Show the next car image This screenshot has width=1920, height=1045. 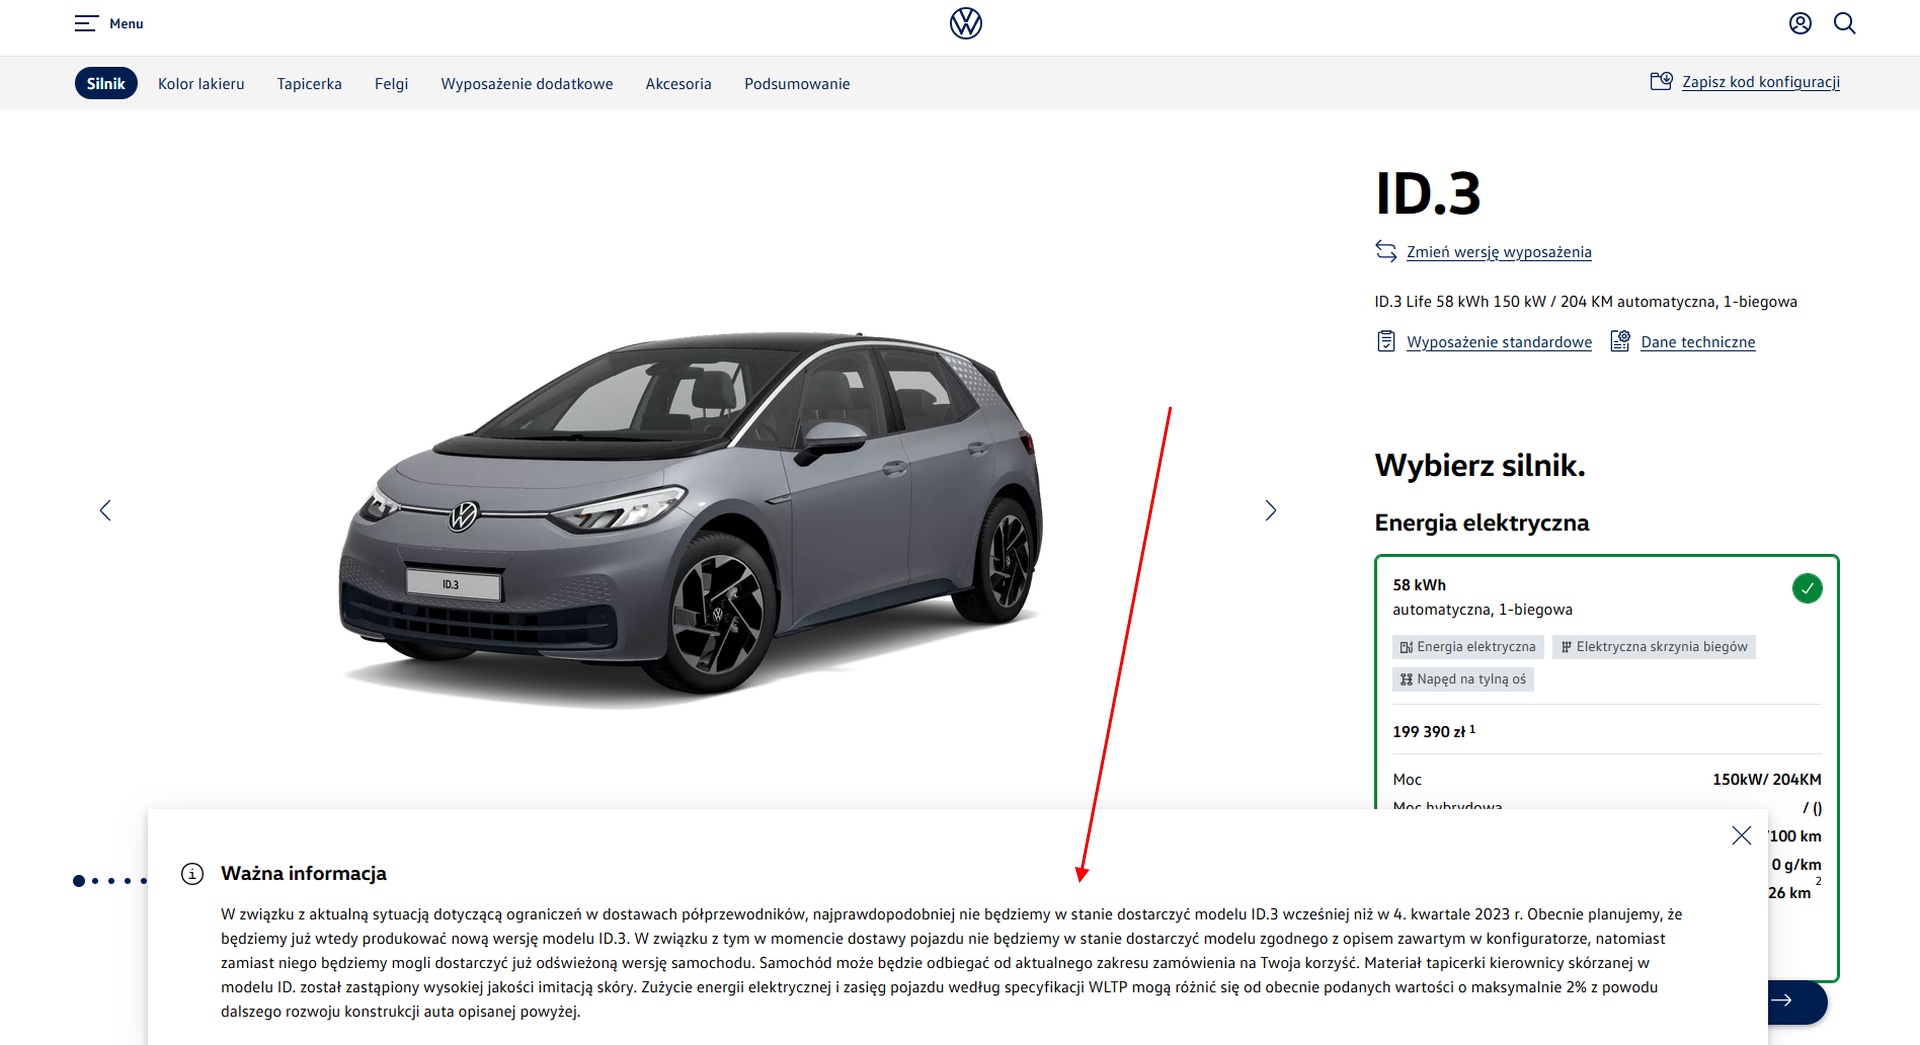(x=1270, y=510)
